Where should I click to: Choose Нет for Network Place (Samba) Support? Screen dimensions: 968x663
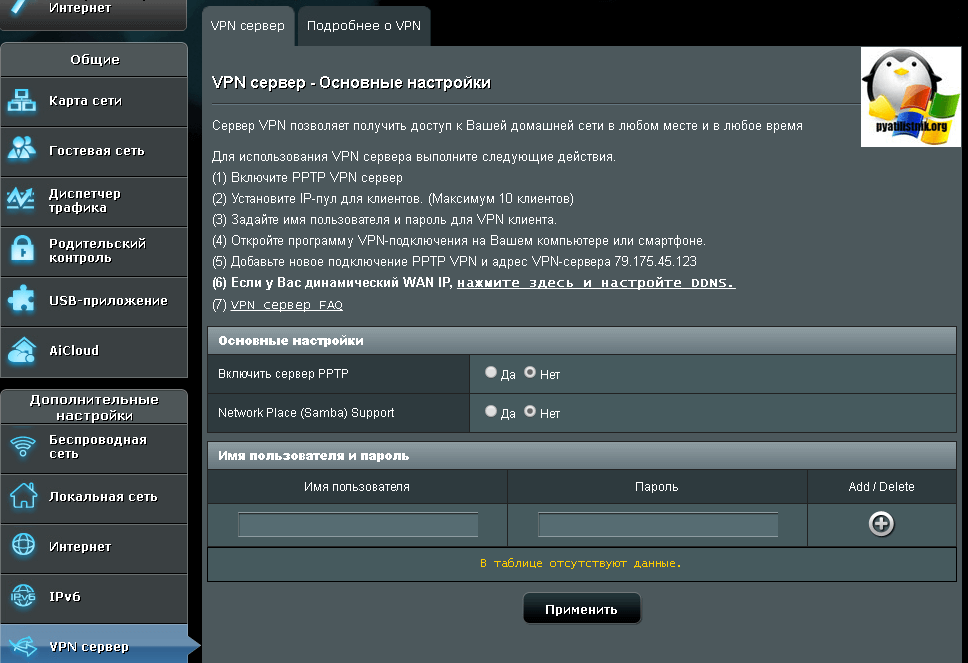530,411
